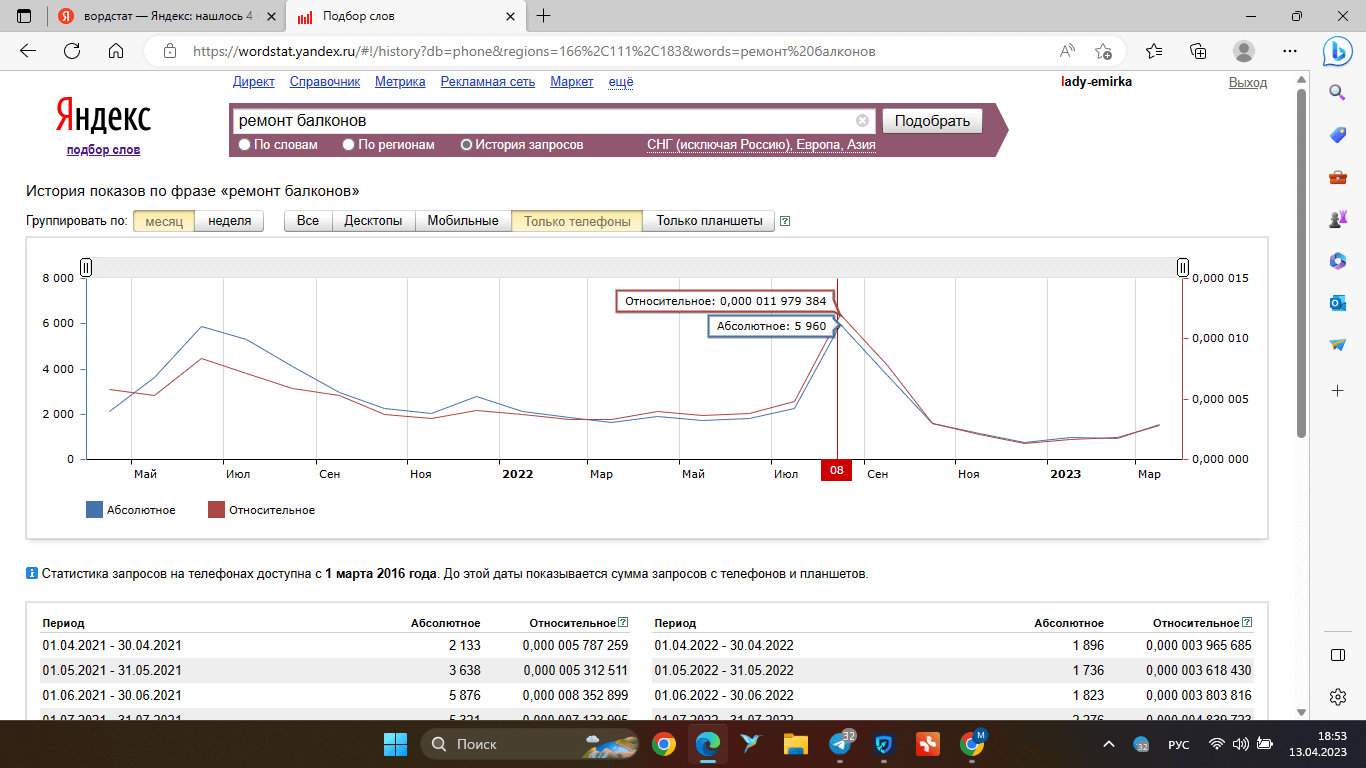This screenshot has width=1366, height=768.
Task: Click the Yandex logo
Action: point(103,117)
